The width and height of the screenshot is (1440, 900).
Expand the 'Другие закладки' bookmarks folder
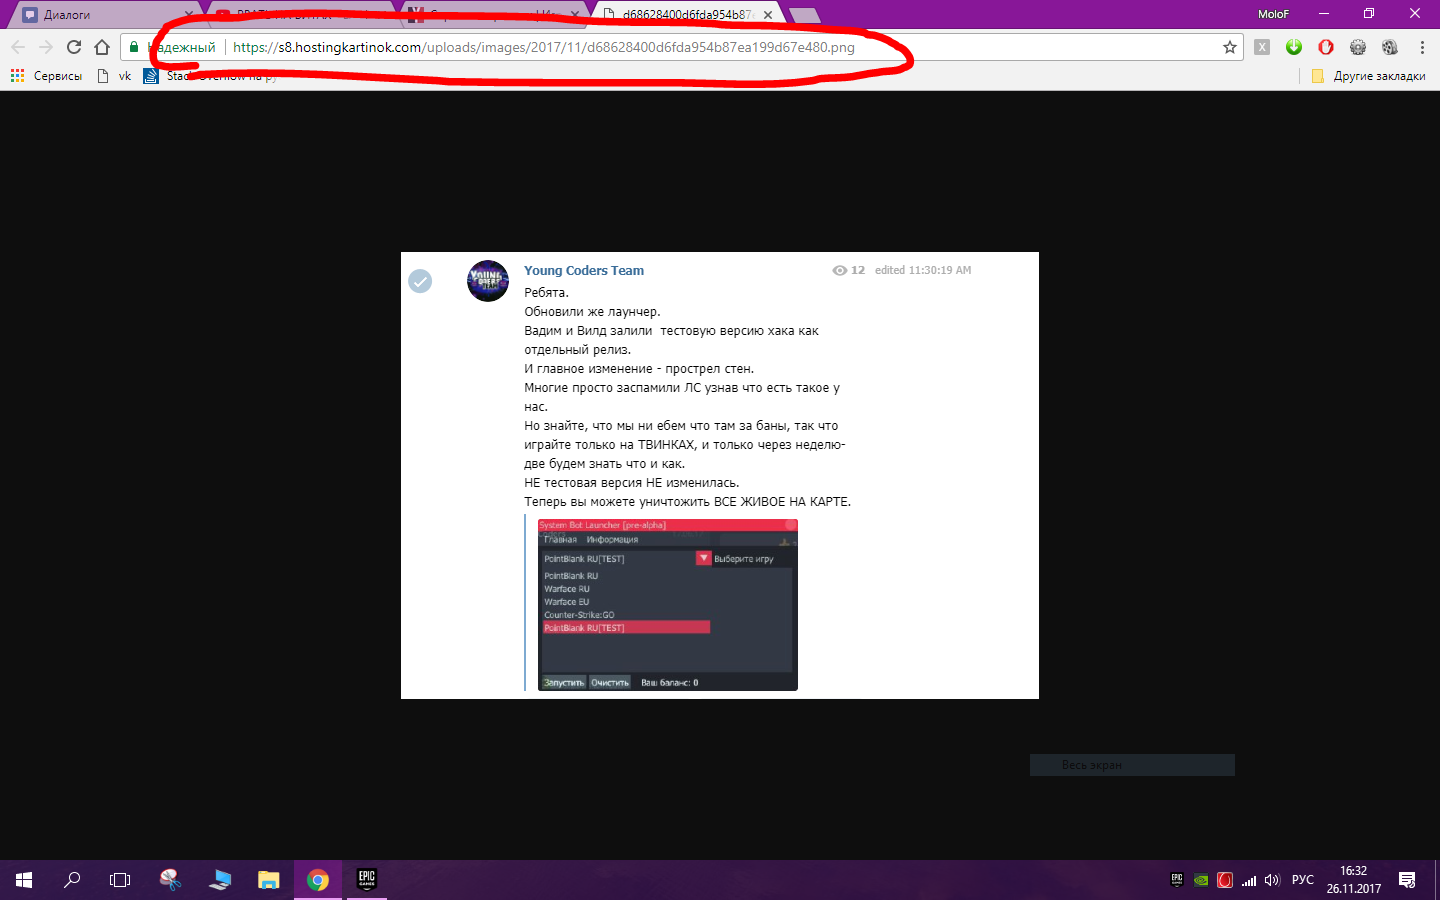tap(1378, 75)
